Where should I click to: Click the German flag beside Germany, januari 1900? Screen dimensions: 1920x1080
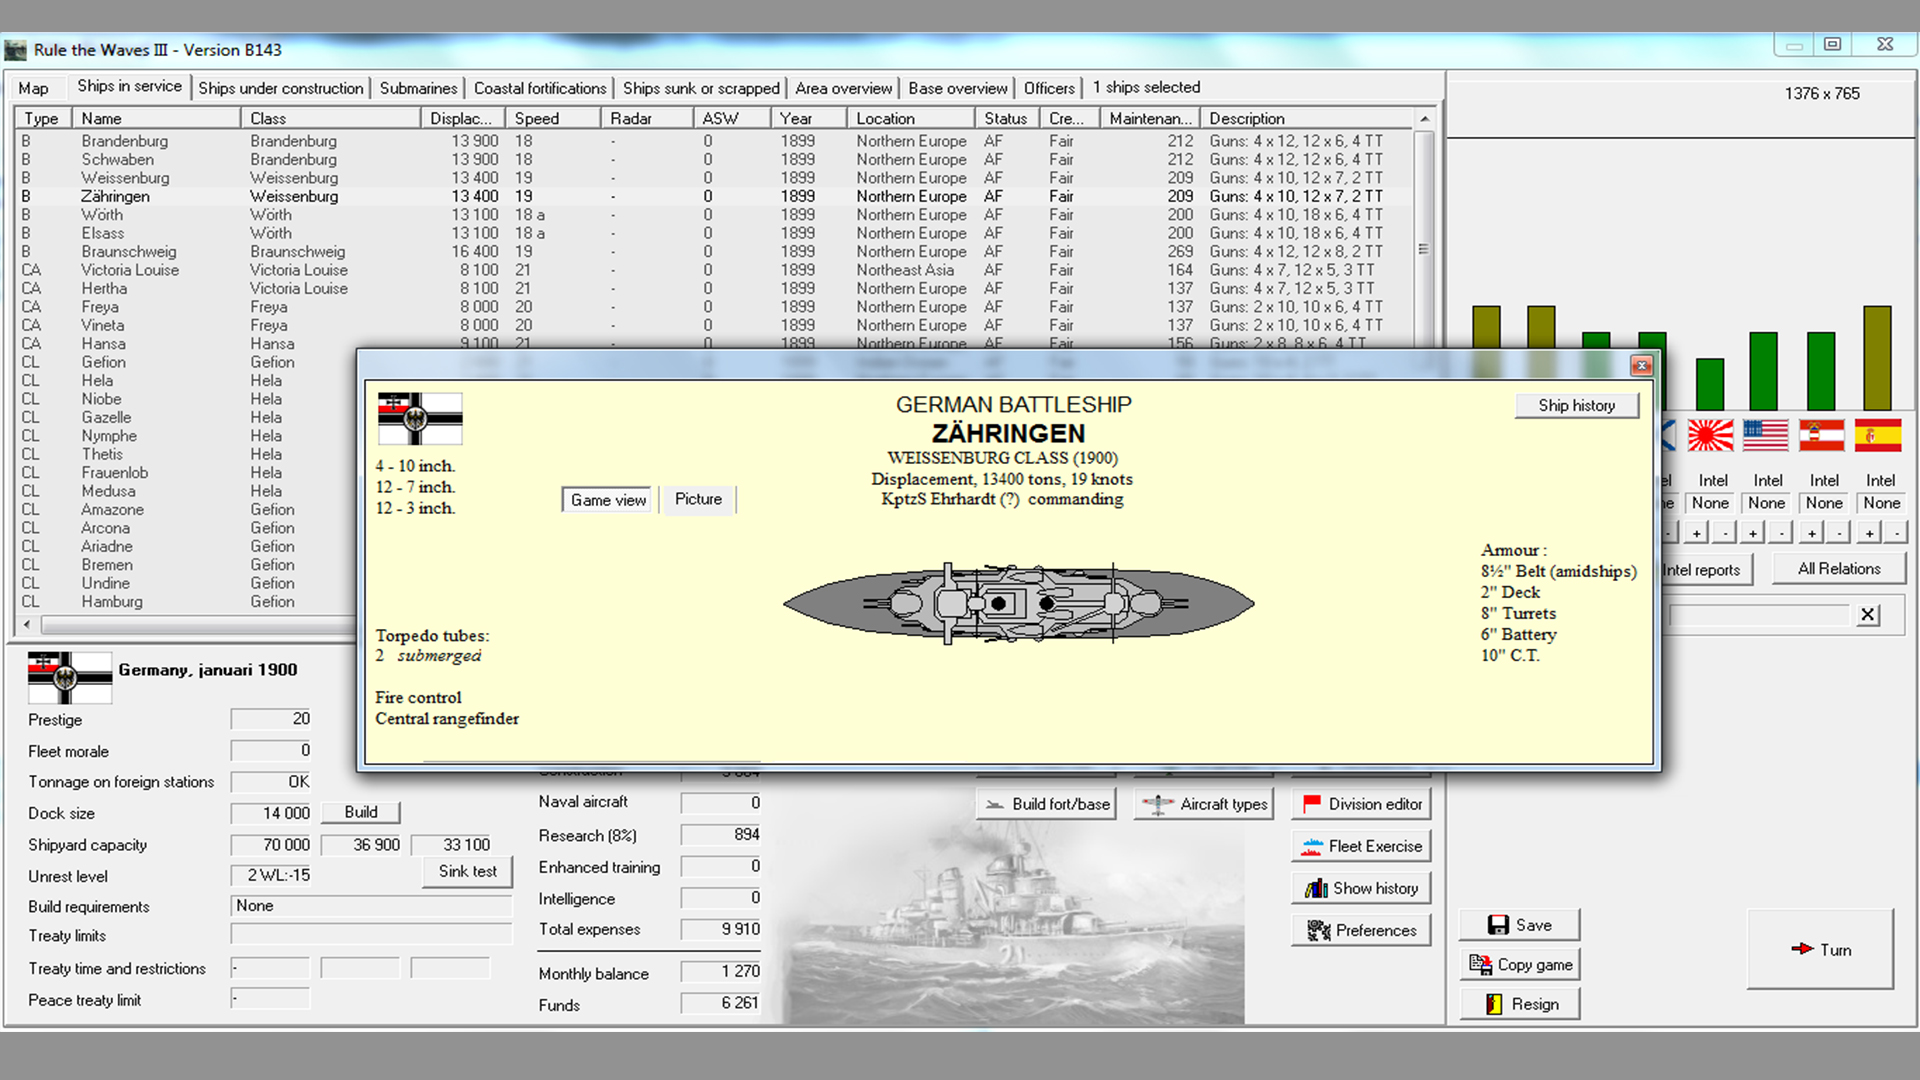(x=70, y=677)
